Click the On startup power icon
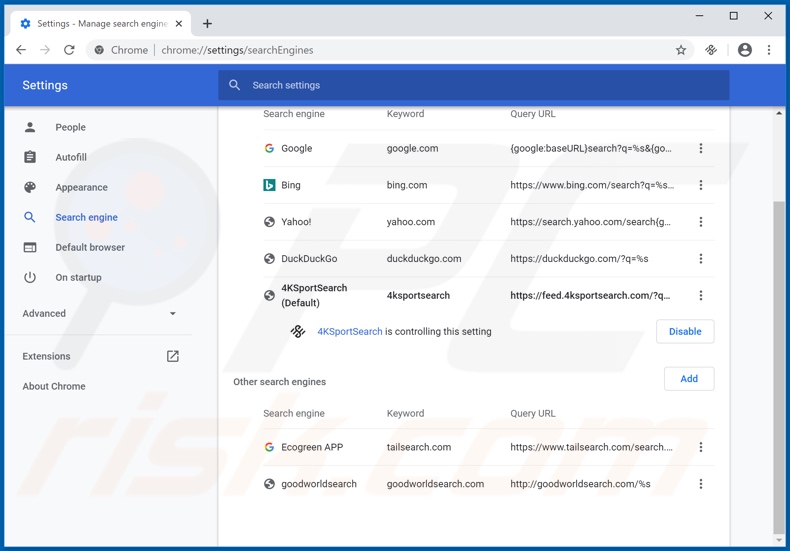The image size is (790, 551). pyautogui.click(x=30, y=278)
